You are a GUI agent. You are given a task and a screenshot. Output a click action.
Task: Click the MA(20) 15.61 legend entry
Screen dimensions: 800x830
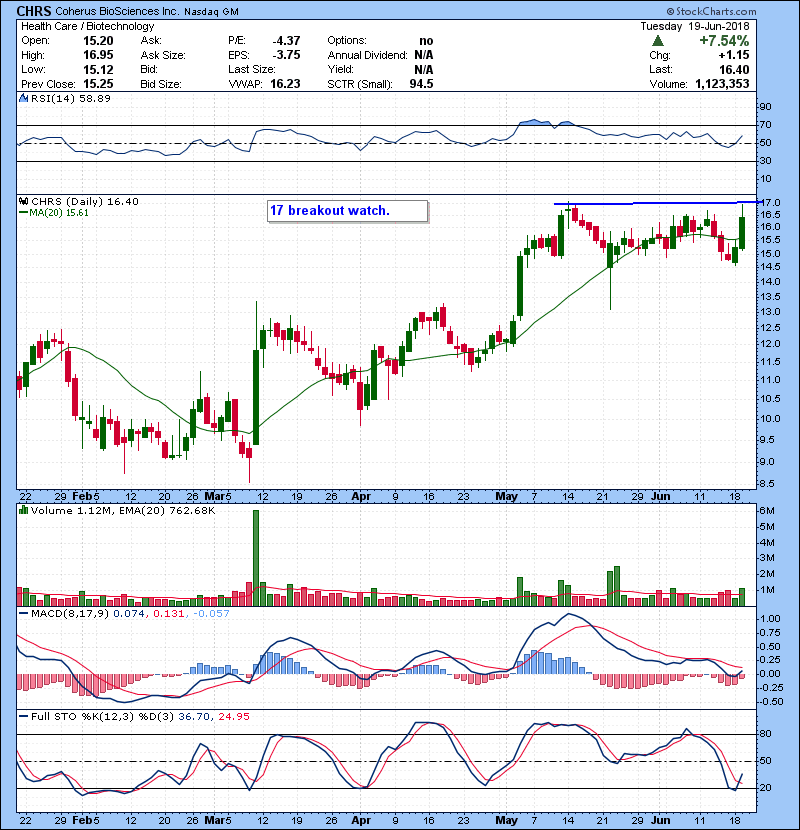coord(54,213)
